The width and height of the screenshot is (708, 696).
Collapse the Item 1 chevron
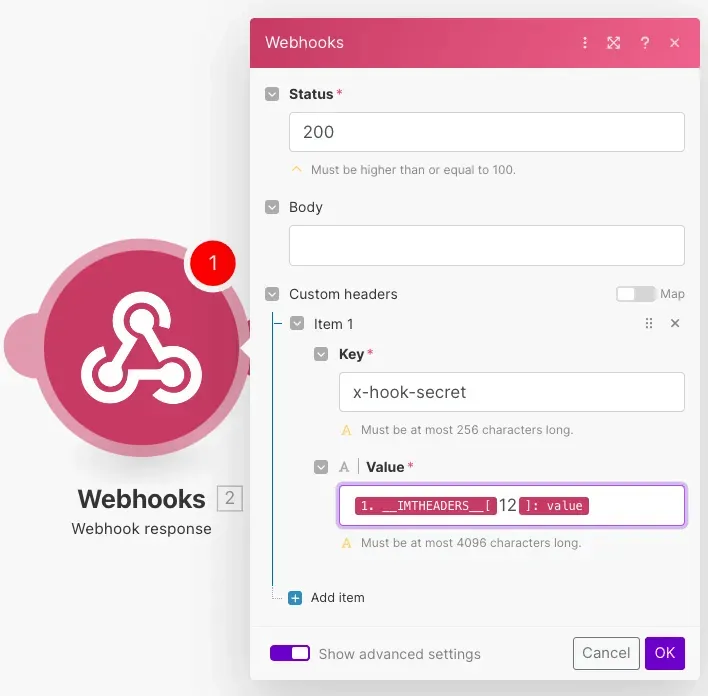297,323
